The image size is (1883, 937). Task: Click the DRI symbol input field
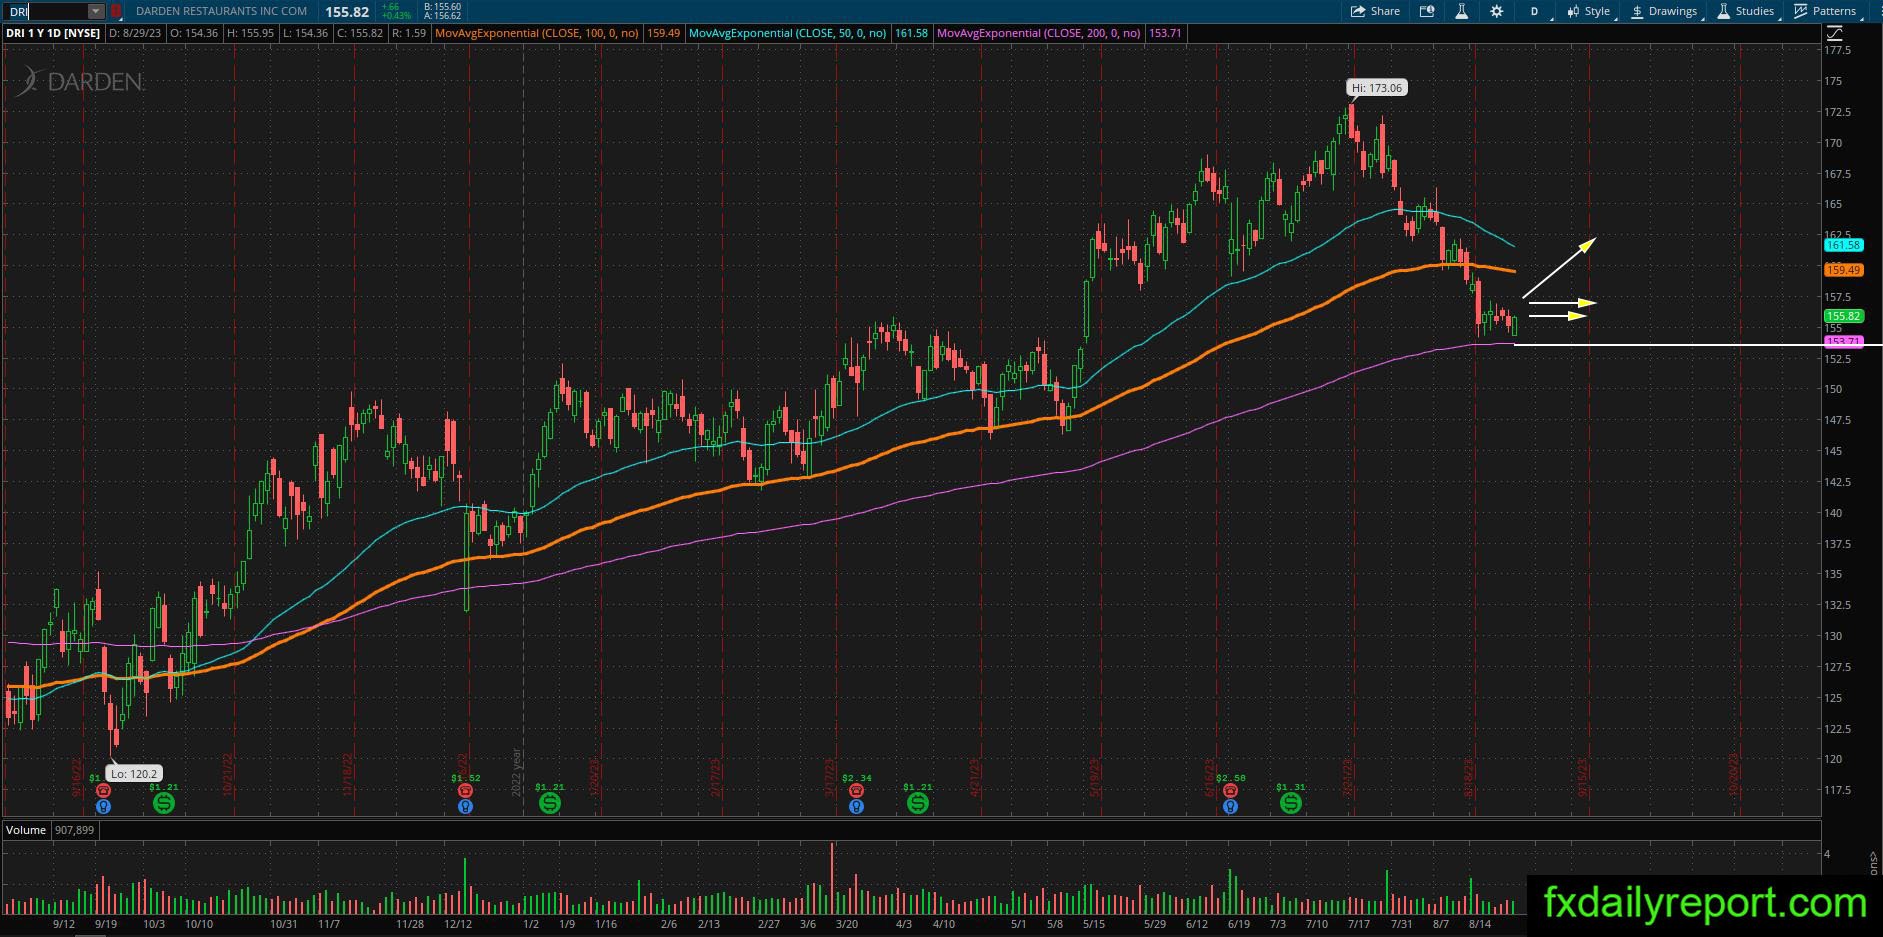coord(47,12)
